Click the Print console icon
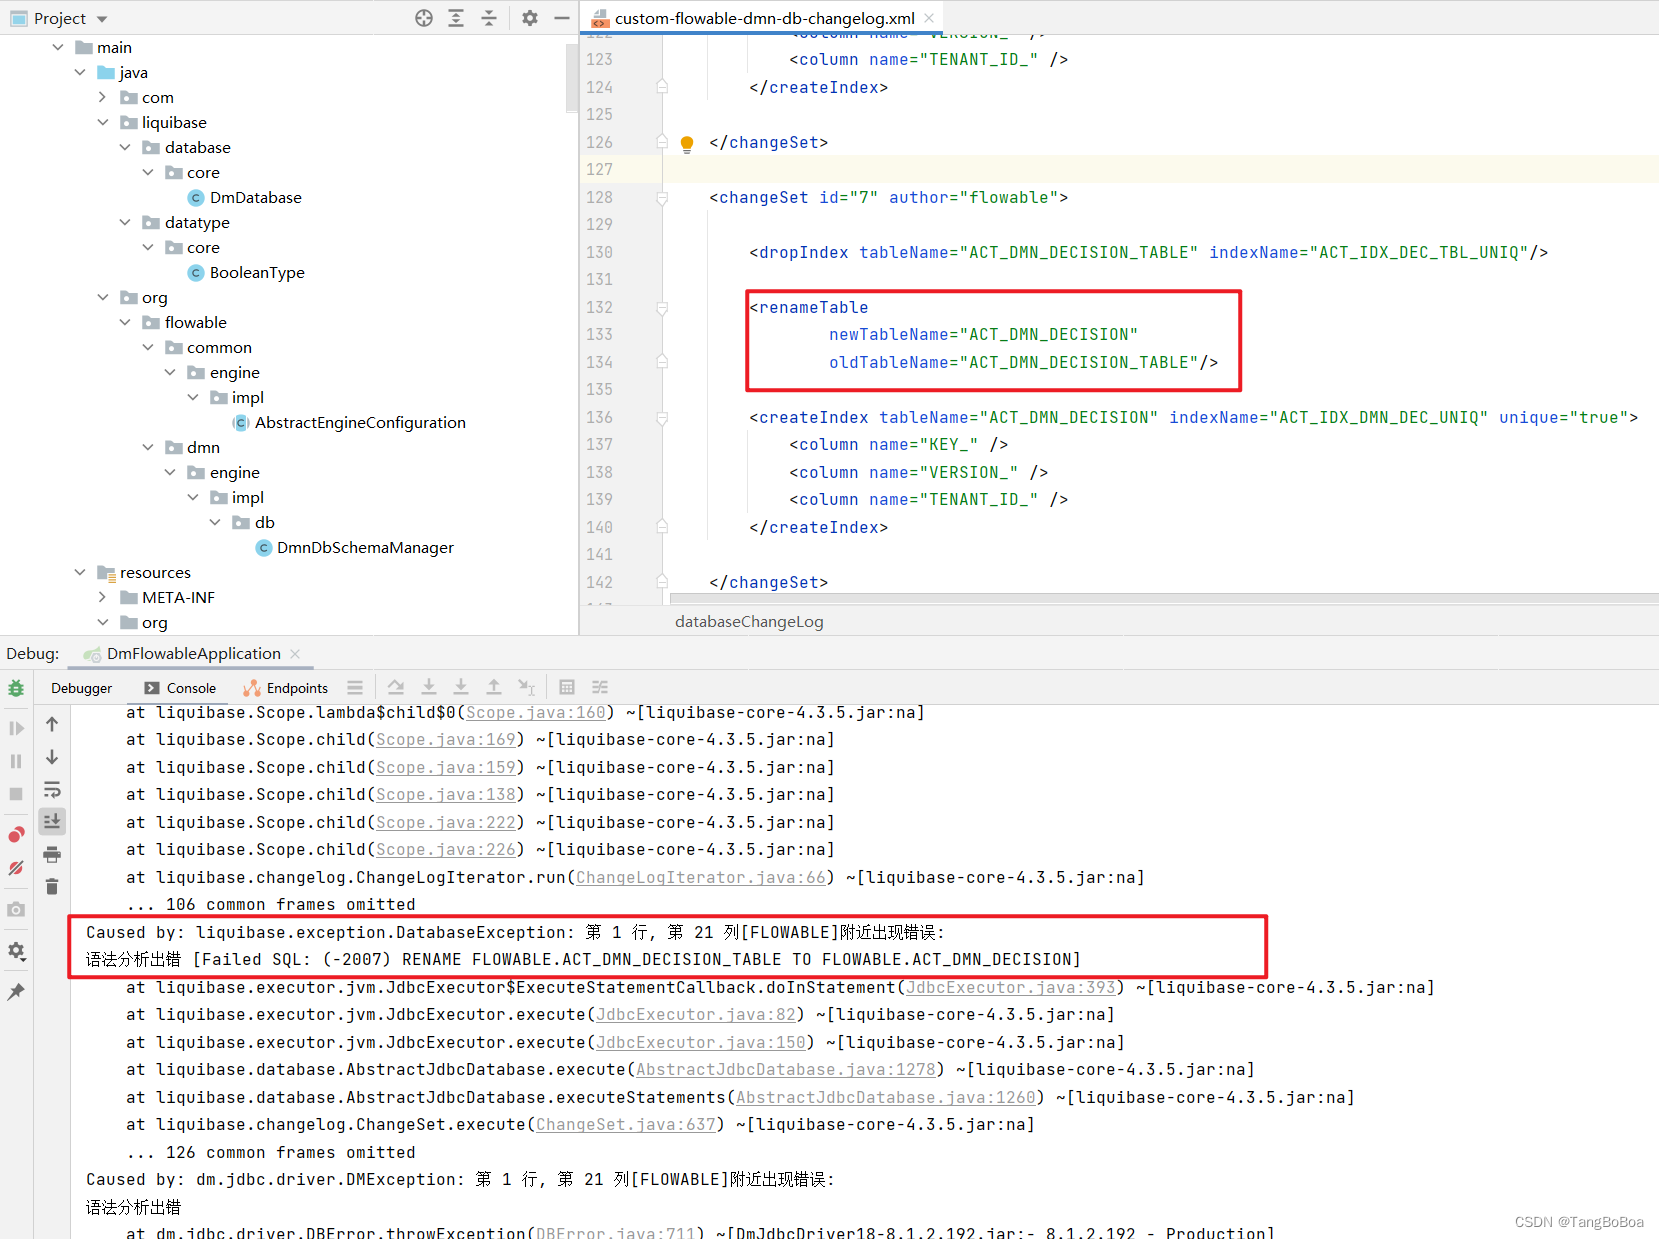 52,854
